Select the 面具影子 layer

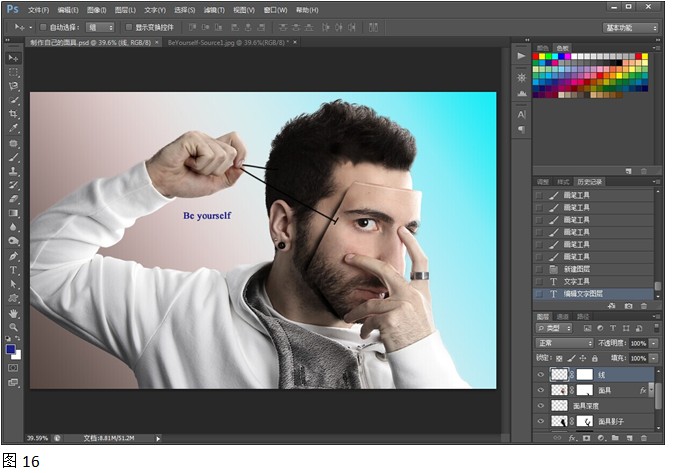(x=594, y=421)
